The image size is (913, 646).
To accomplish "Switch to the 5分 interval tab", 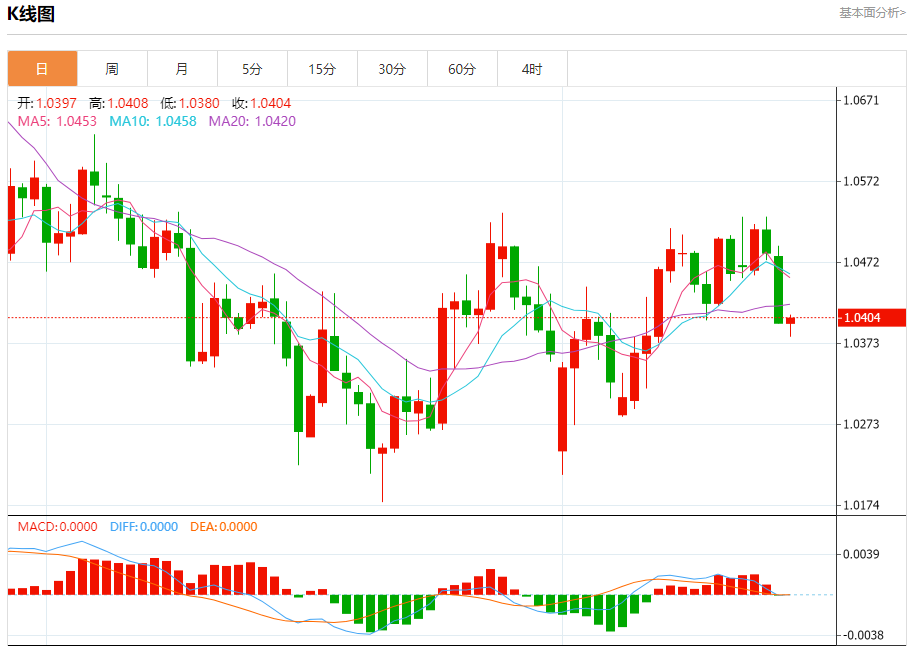I will [252, 69].
